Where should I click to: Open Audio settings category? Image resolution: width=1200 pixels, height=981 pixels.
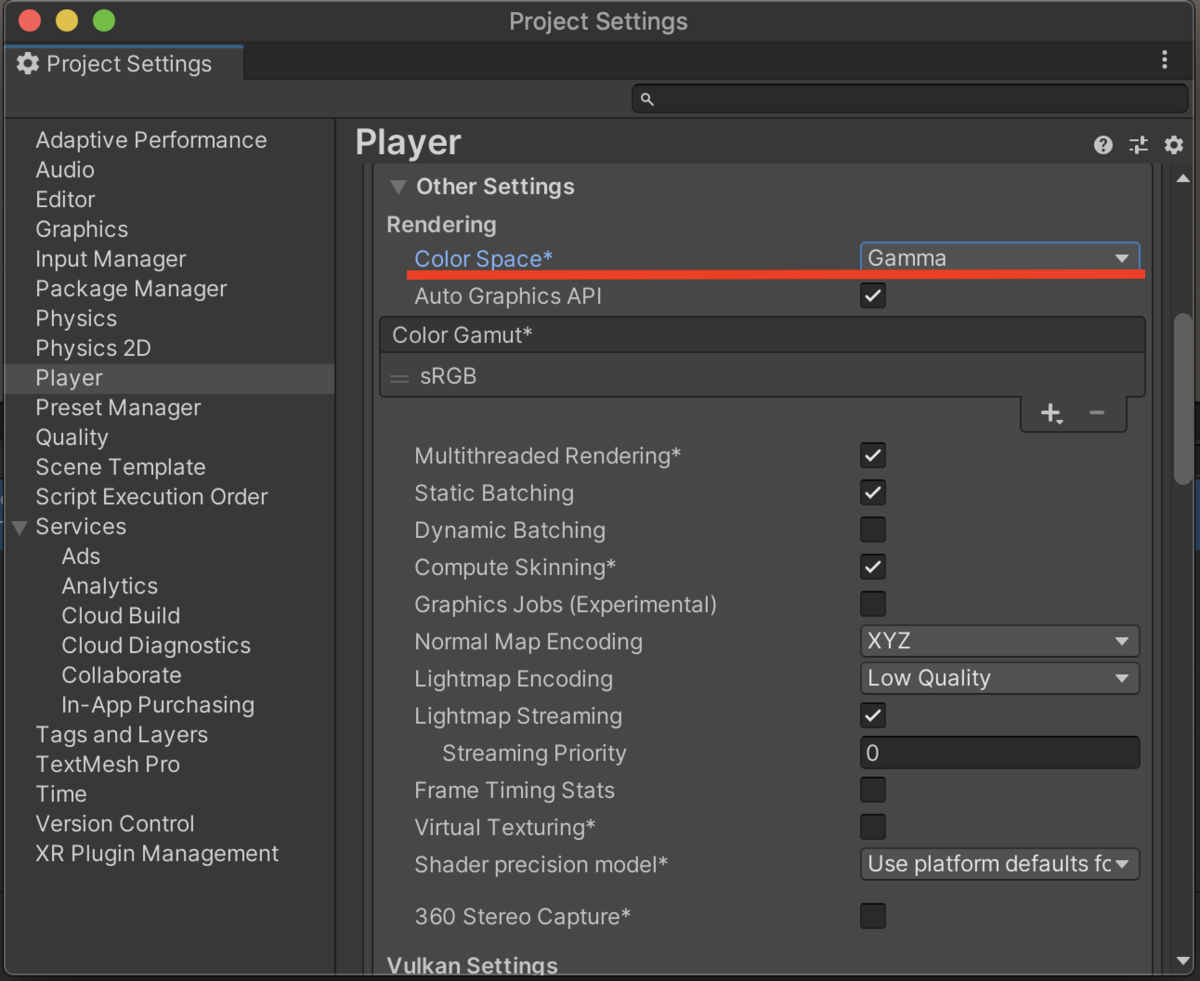click(65, 170)
